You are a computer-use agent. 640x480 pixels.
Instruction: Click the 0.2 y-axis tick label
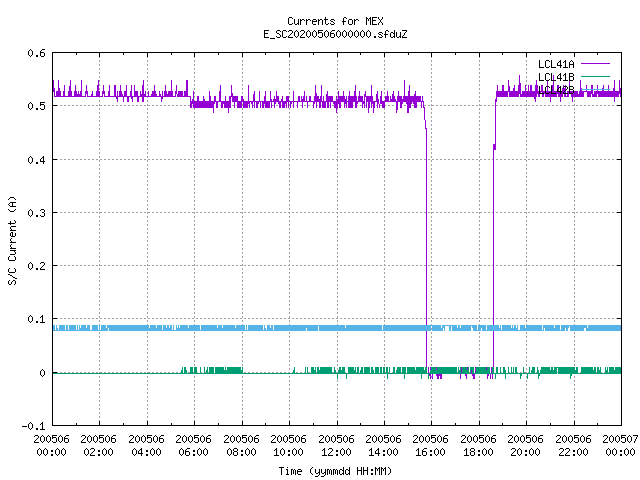point(36,266)
